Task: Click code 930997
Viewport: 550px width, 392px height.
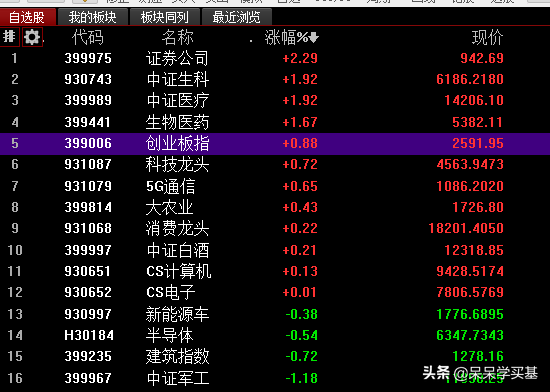Action: coord(88,314)
